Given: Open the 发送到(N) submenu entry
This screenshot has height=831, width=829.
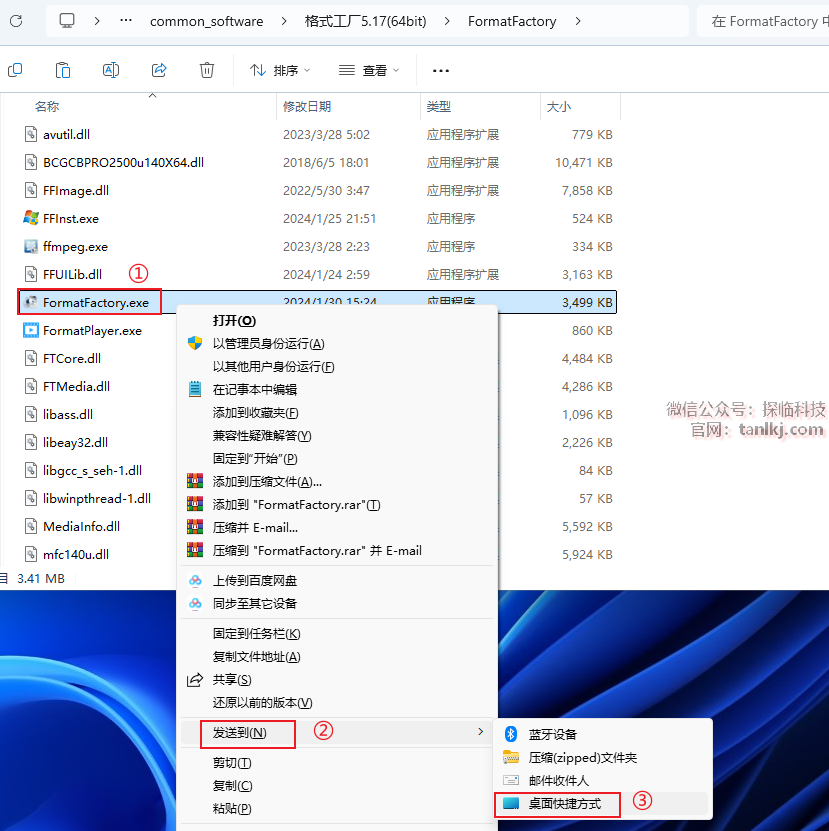Looking at the screenshot, I should pos(240,733).
